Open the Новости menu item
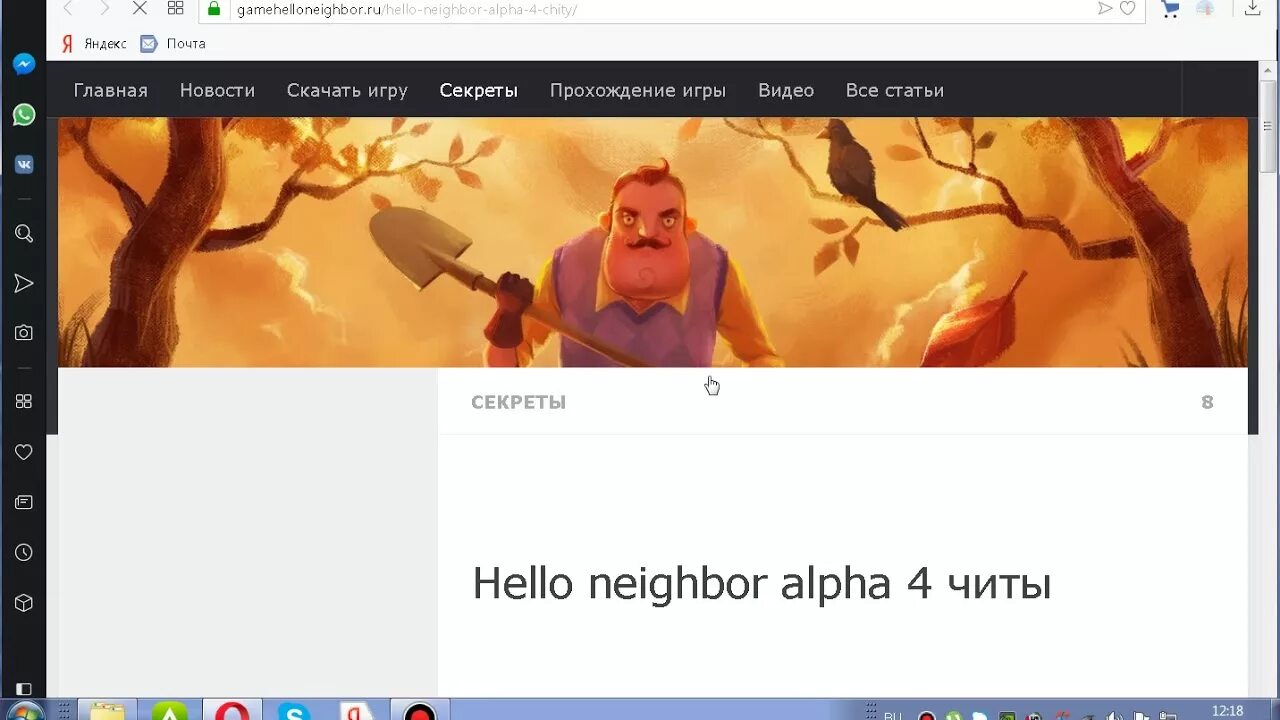The width and height of the screenshot is (1280, 720). coord(217,90)
